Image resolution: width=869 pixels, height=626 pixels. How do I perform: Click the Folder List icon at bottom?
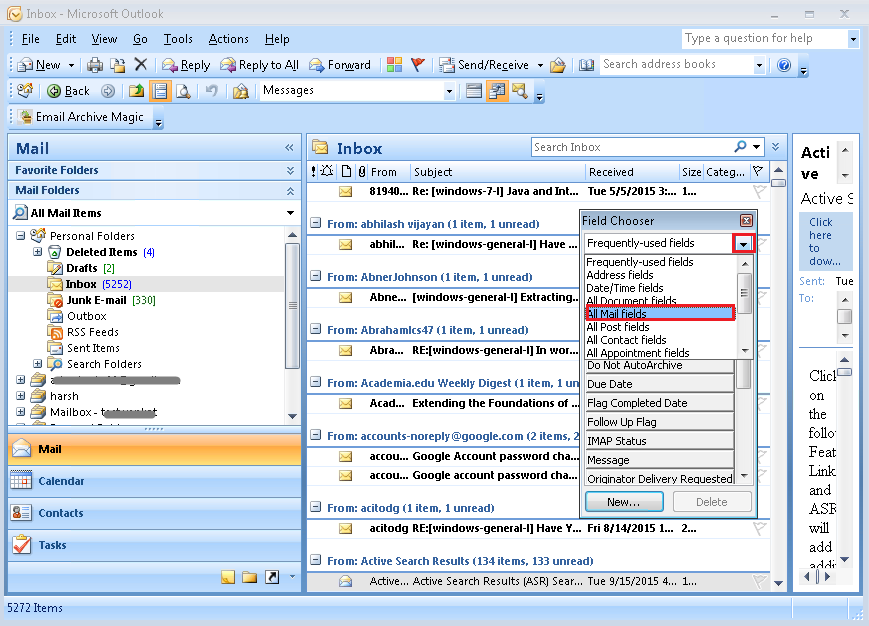(249, 577)
